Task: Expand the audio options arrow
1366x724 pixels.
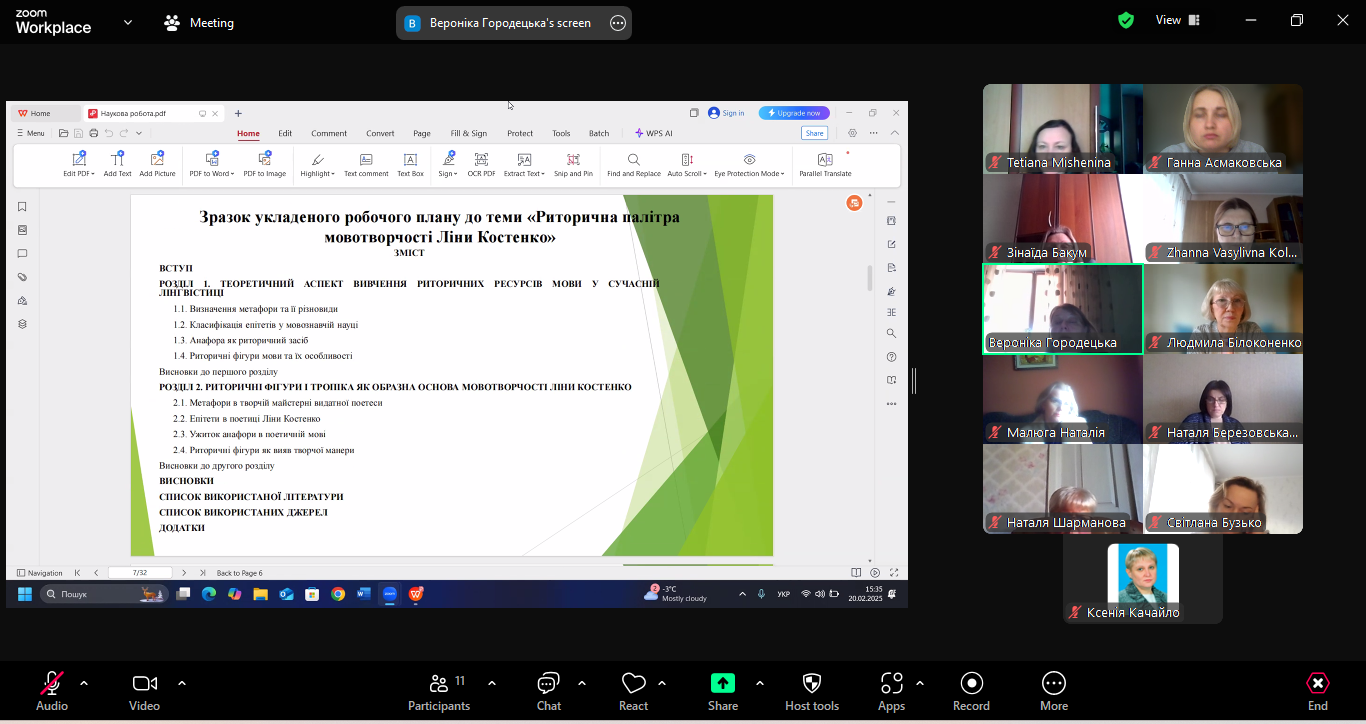Action: point(84,683)
